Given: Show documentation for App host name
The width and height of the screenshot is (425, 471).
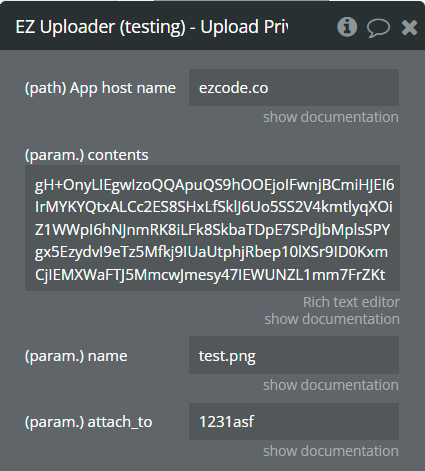Looking at the screenshot, I should 331,117.
